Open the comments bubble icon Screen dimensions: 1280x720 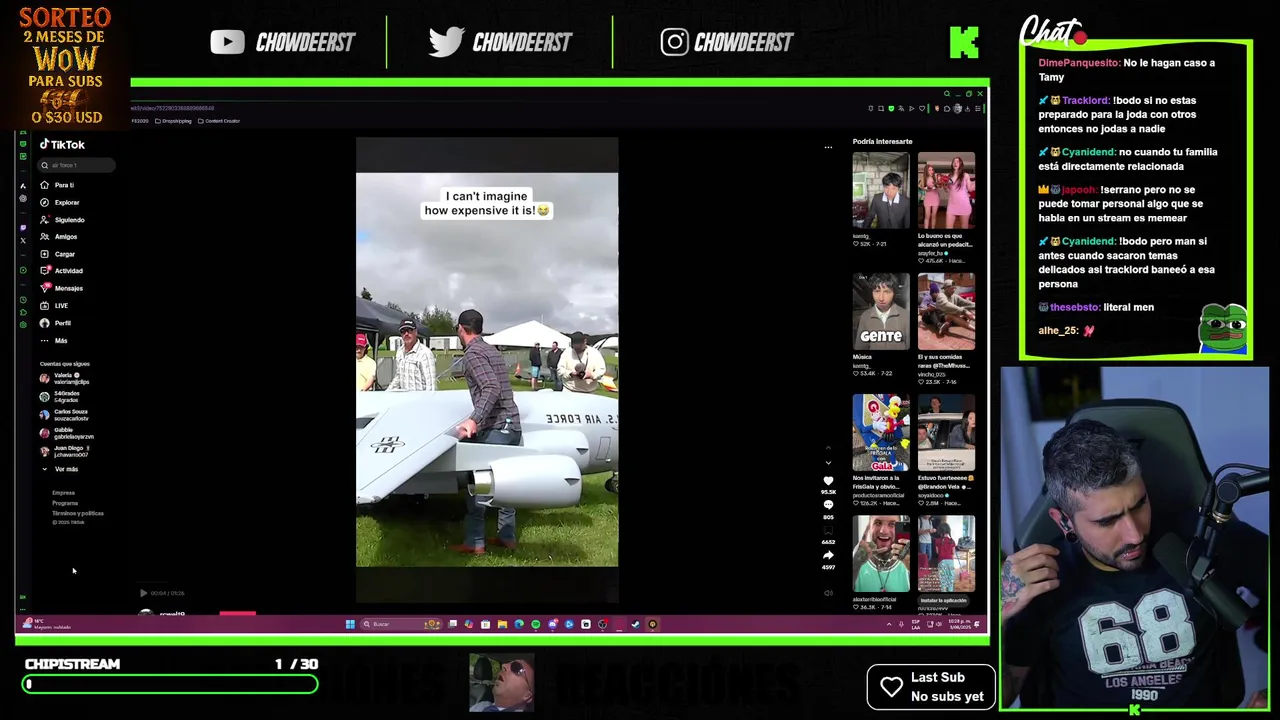tap(828, 506)
